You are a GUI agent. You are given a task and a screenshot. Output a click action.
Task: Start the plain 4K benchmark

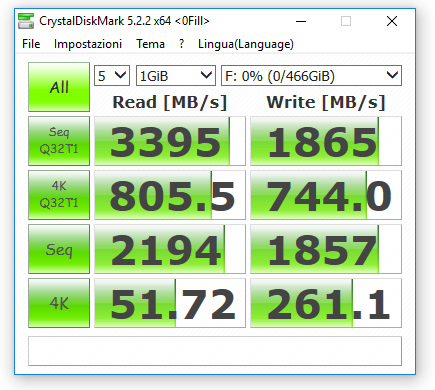pos(59,303)
